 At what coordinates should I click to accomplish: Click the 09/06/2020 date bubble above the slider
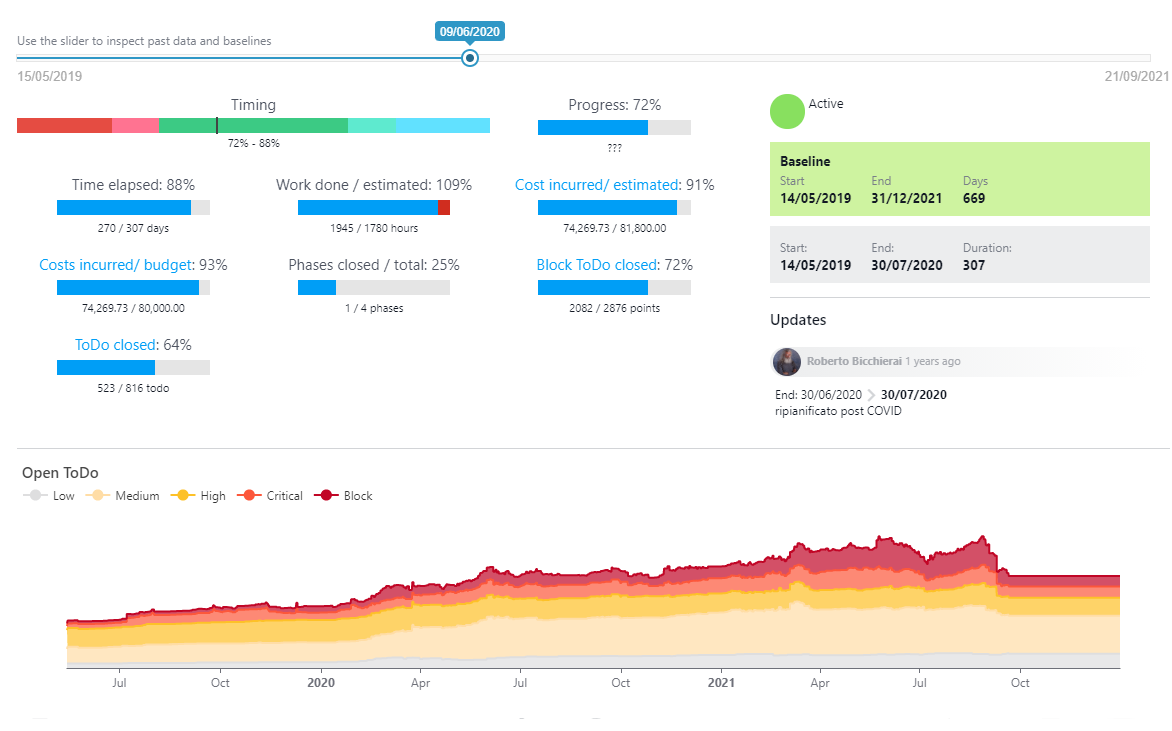tap(469, 31)
